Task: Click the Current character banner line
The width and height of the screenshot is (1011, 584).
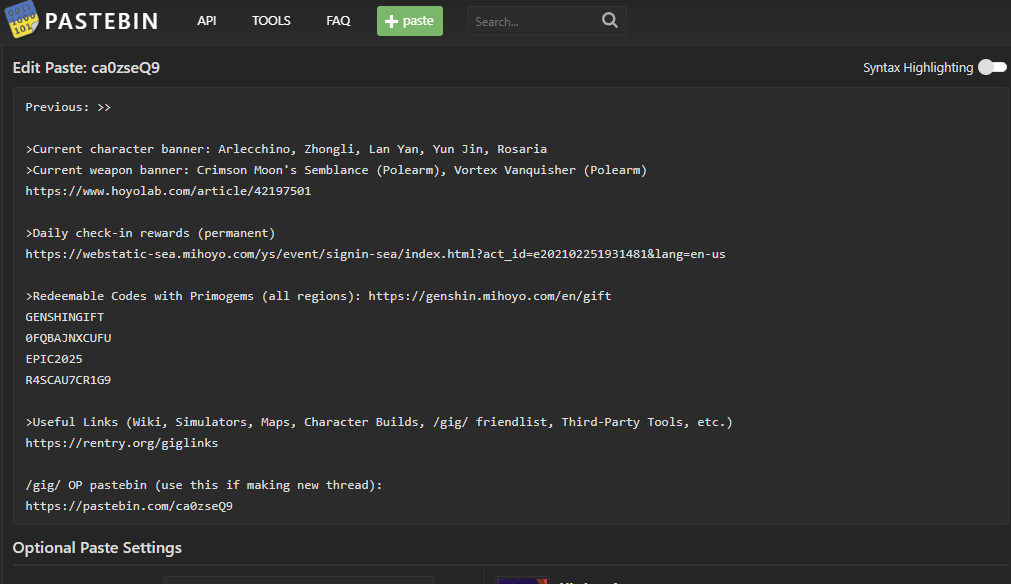Action: click(x=286, y=149)
